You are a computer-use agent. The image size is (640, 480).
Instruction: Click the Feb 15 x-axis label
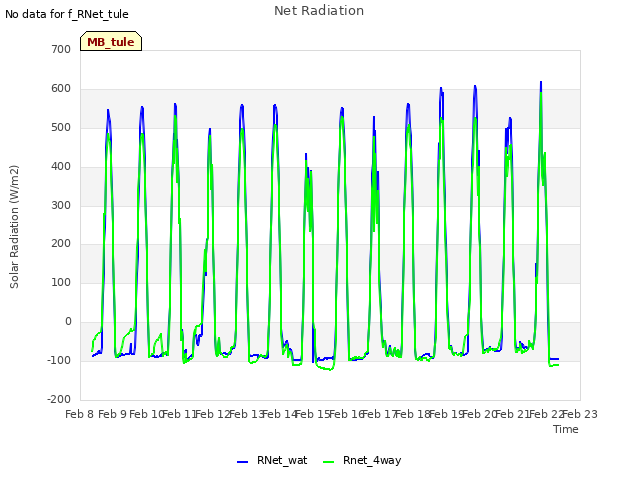(x=313, y=414)
